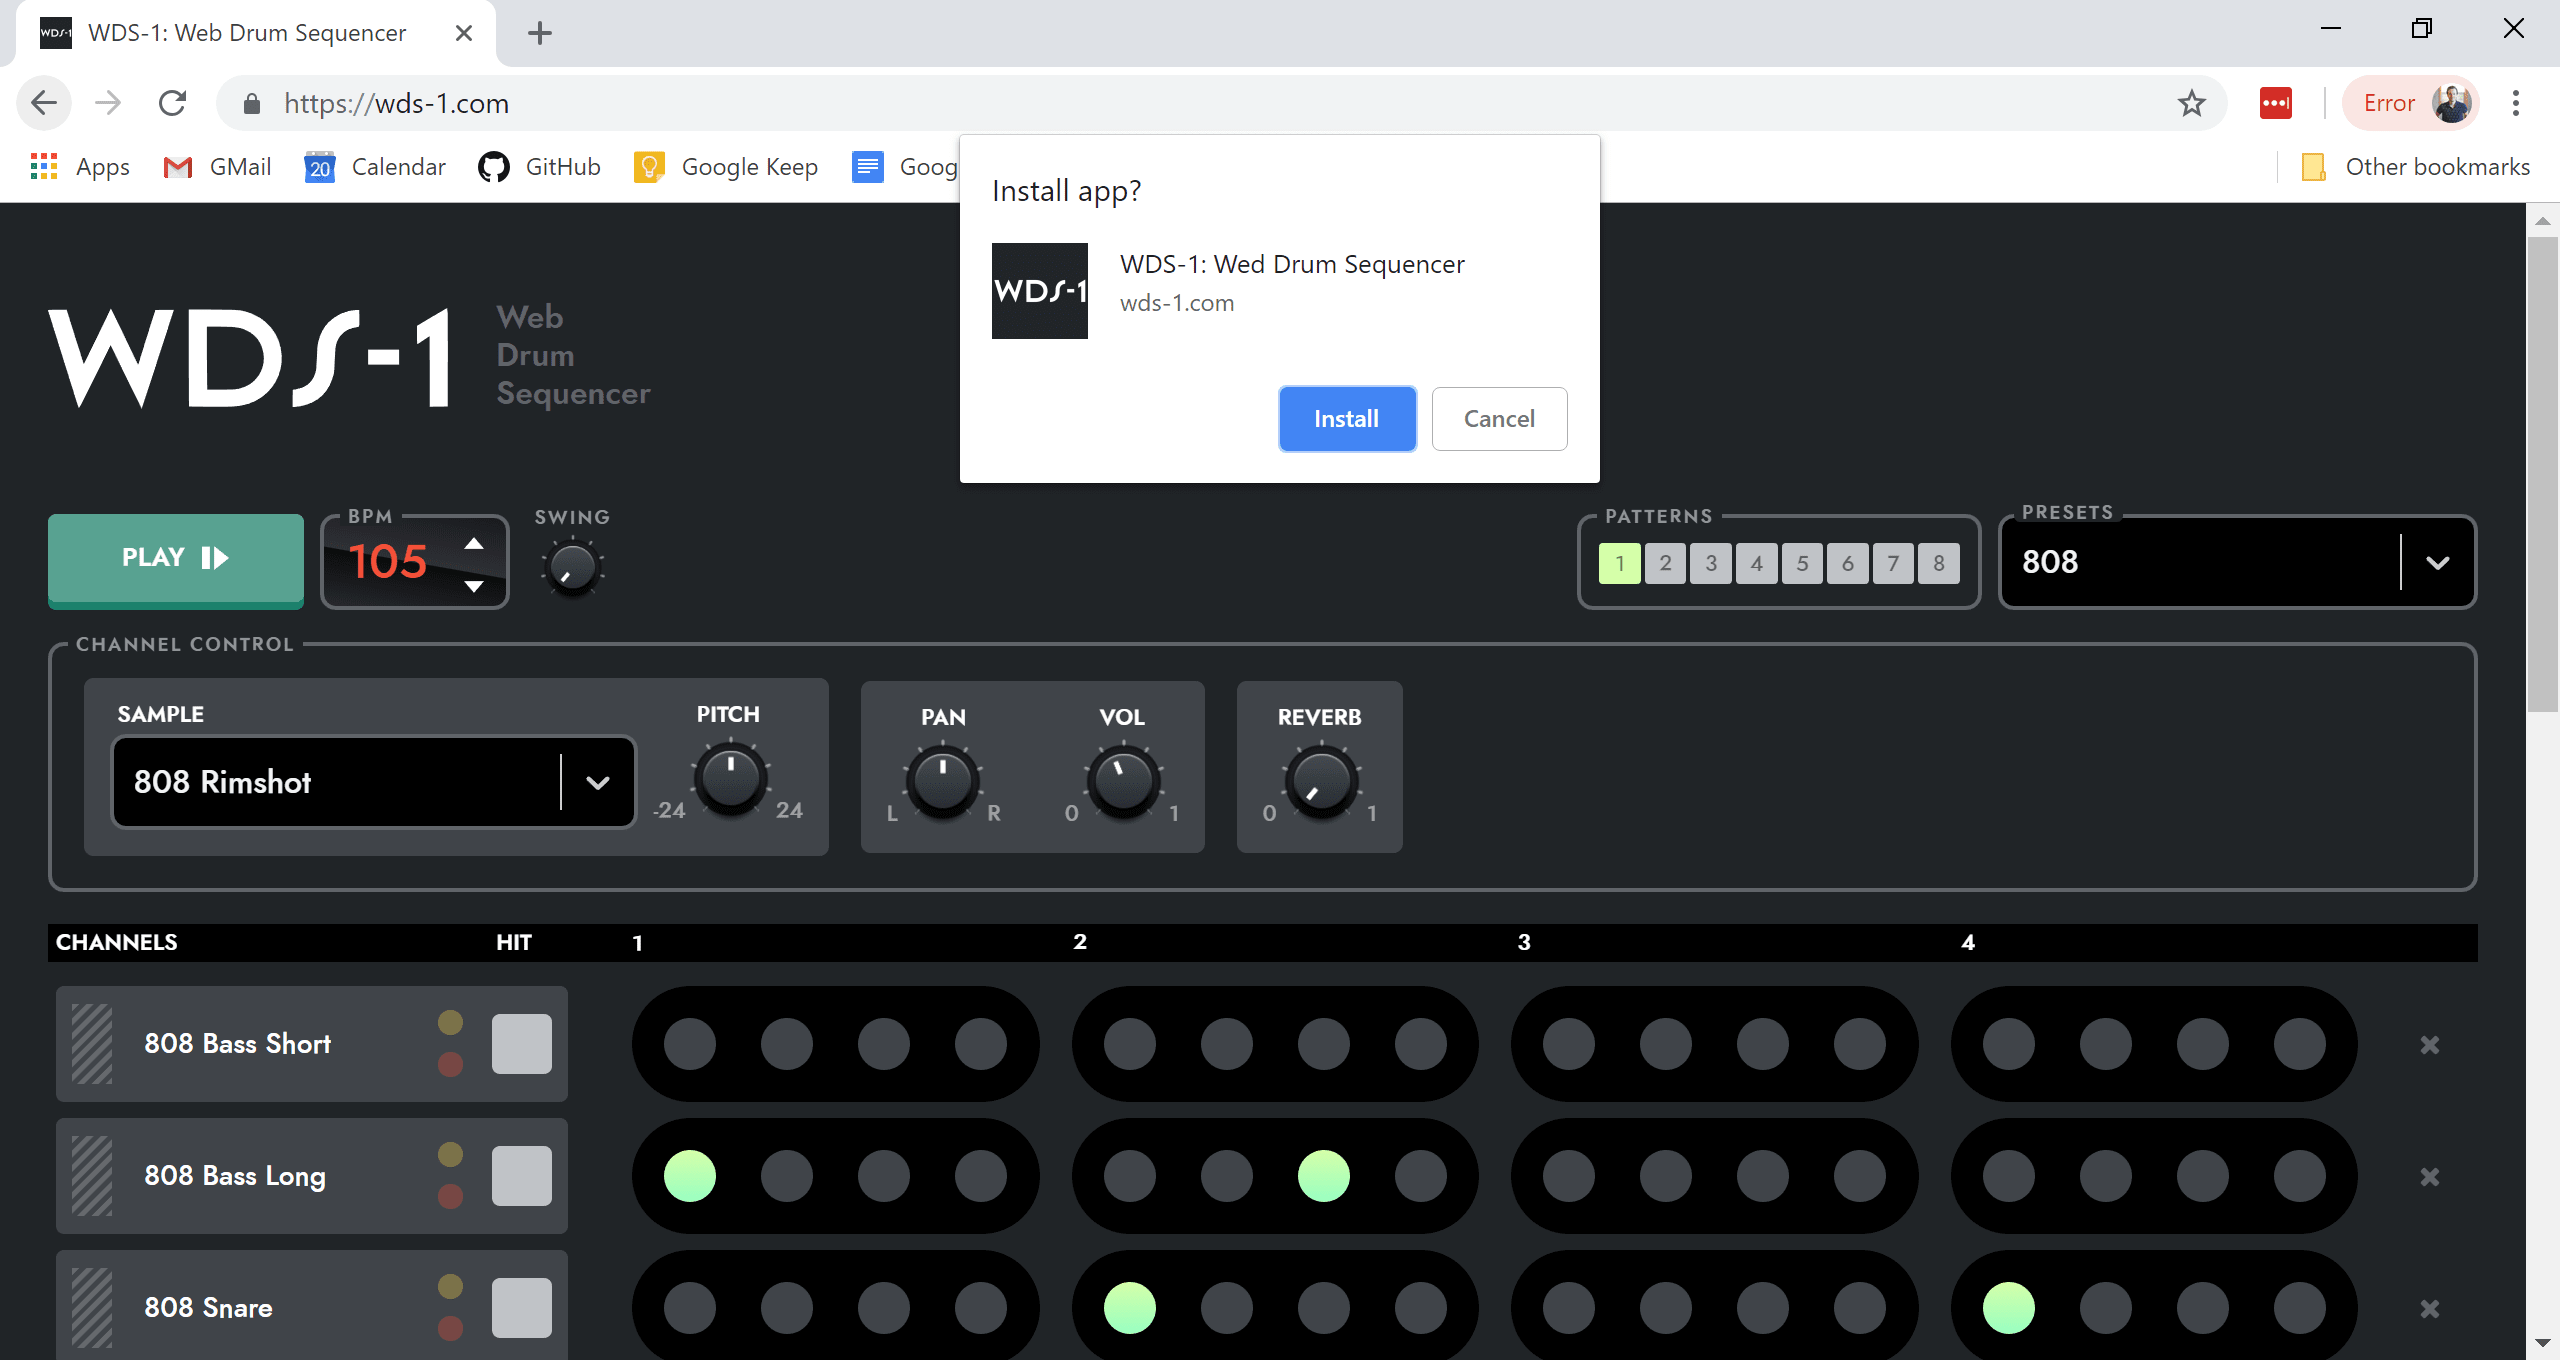Open the Google Keep bookmark
2560x1360 pixels.
tap(726, 167)
